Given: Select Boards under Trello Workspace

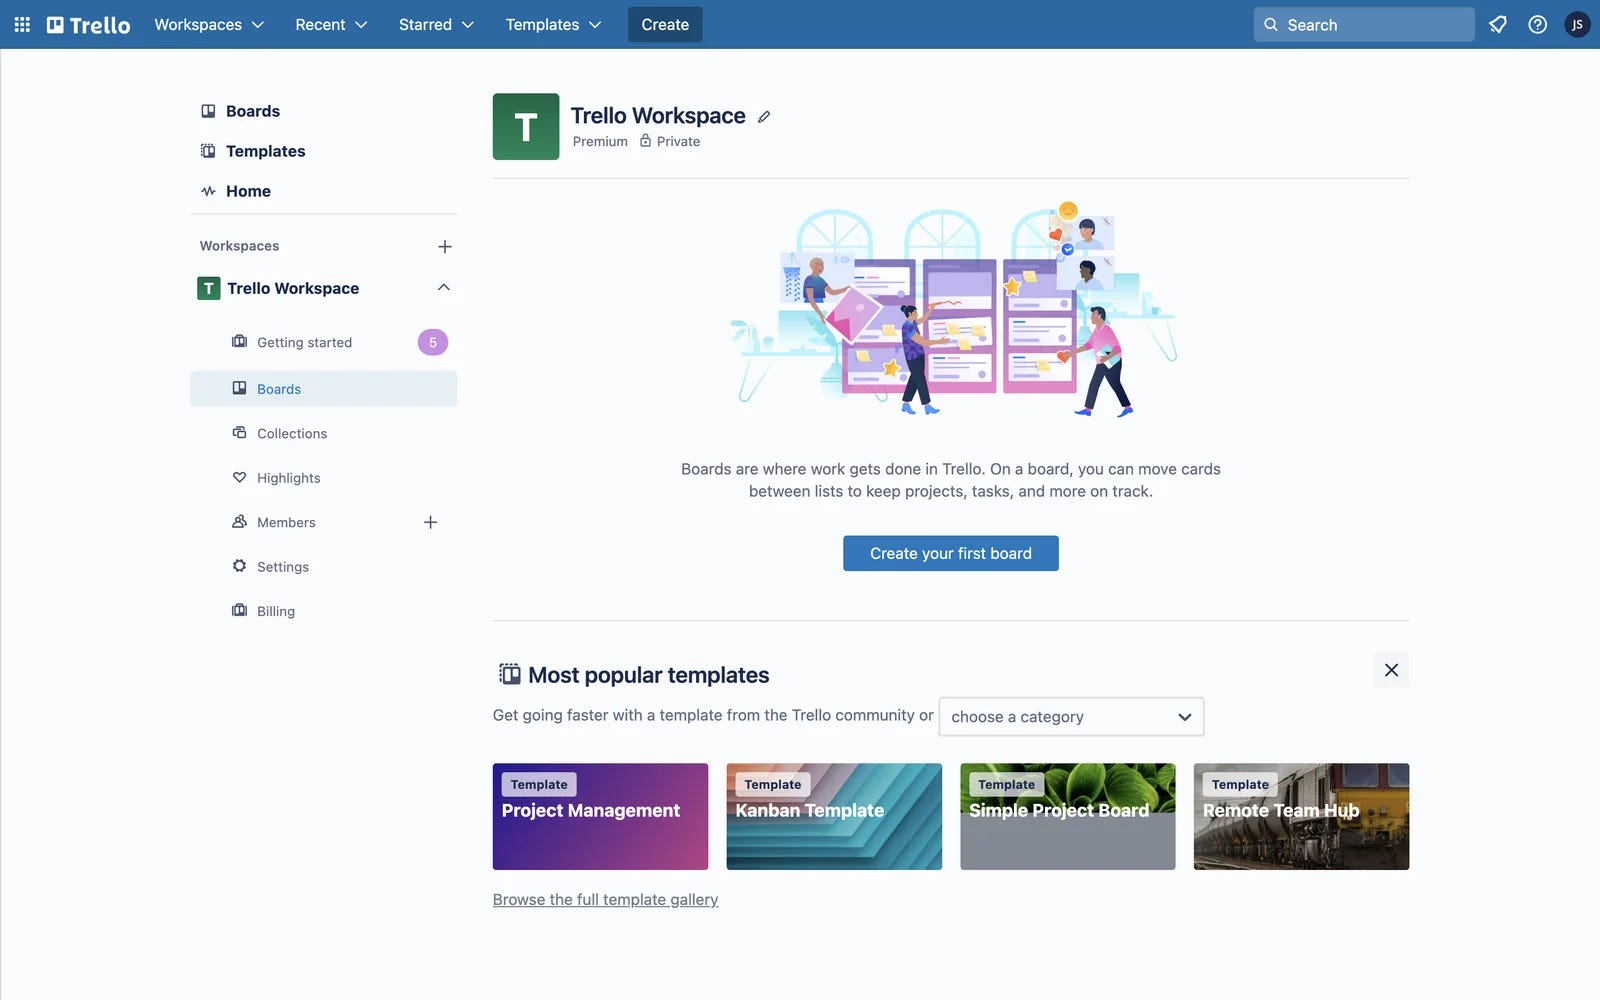Looking at the screenshot, I should point(323,389).
